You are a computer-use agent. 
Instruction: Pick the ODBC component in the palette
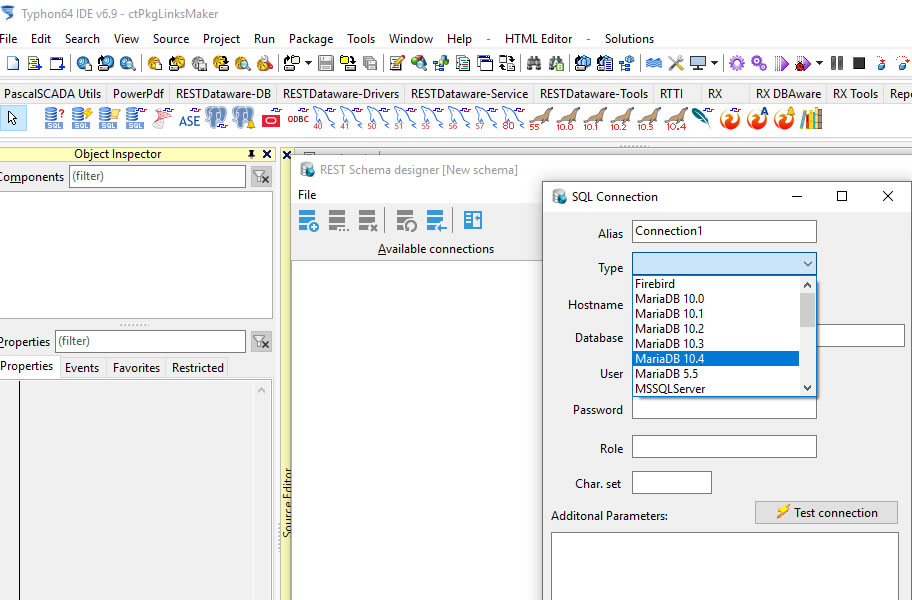click(x=298, y=119)
